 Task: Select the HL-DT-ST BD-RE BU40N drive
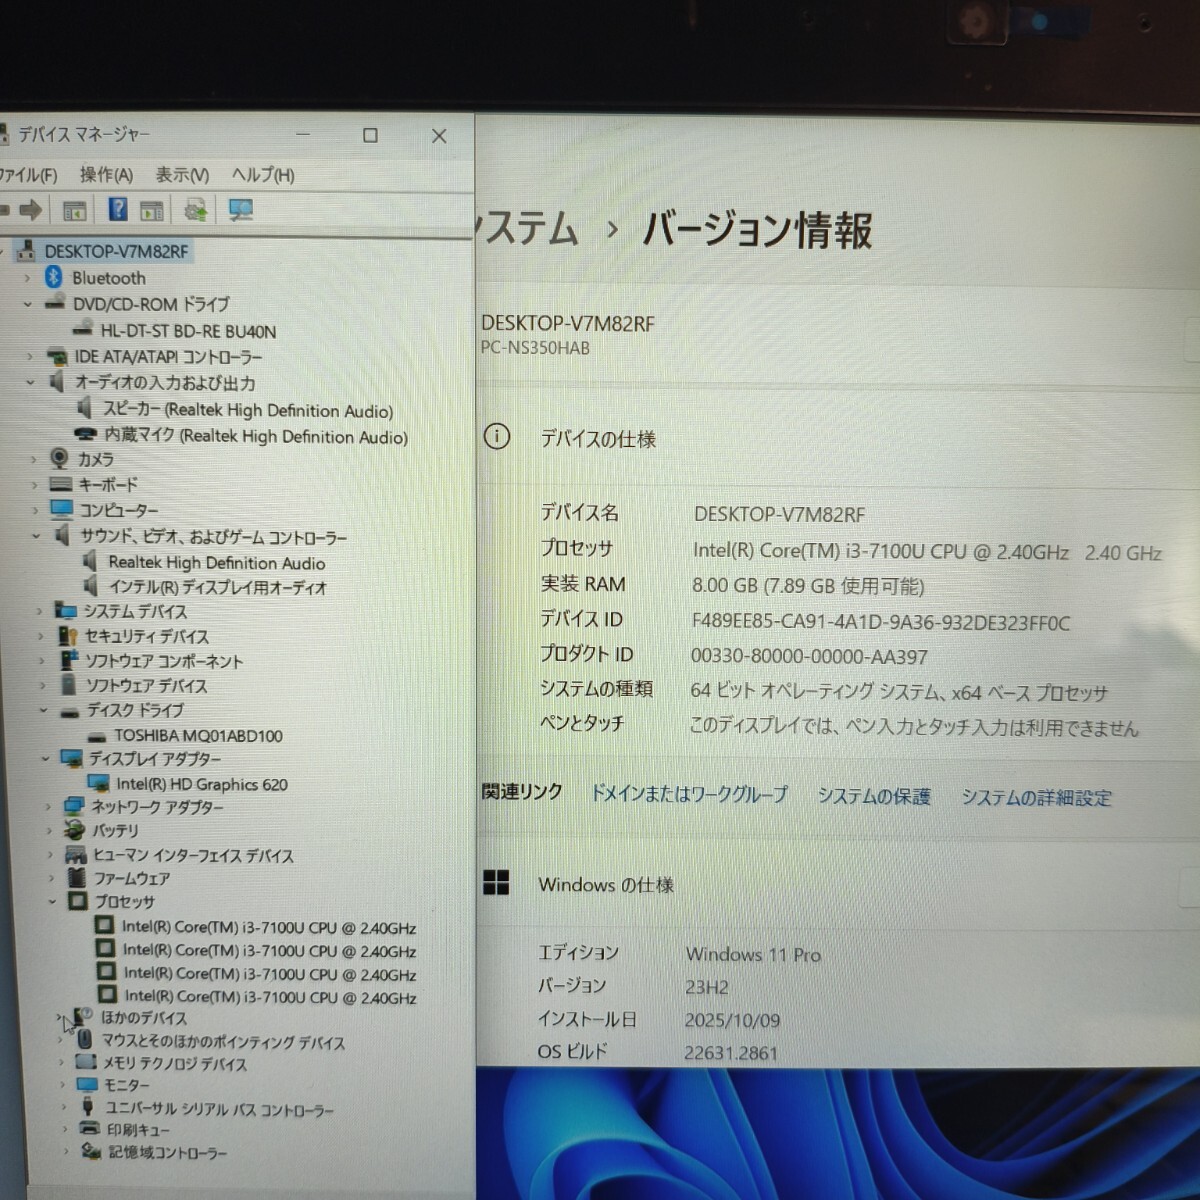(188, 331)
